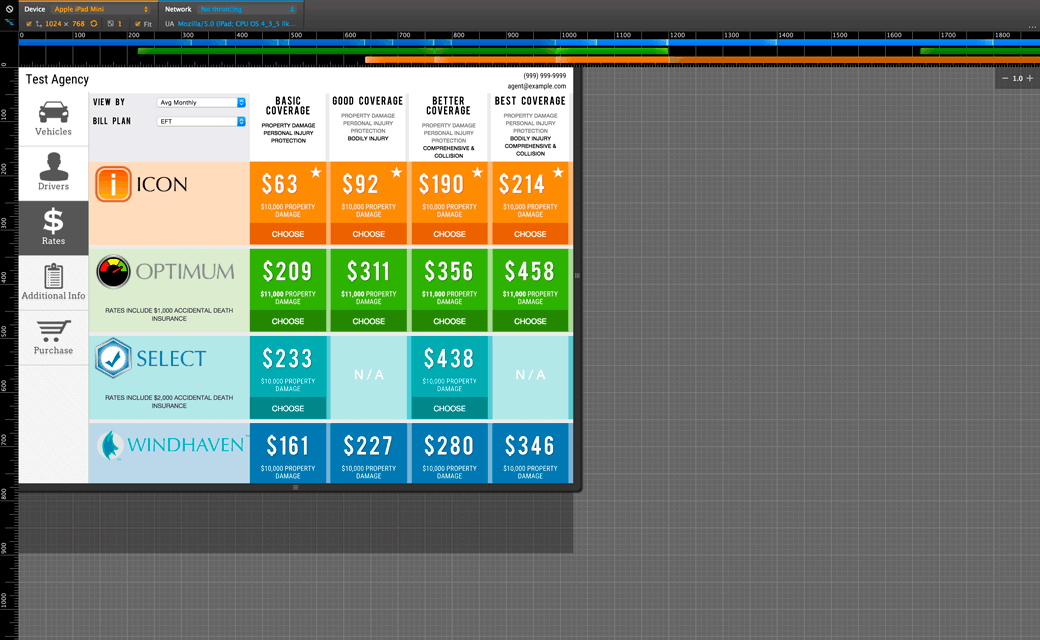The height and width of the screenshot is (640, 1040).
Task: Click the green media query bar
Action: (403, 50)
